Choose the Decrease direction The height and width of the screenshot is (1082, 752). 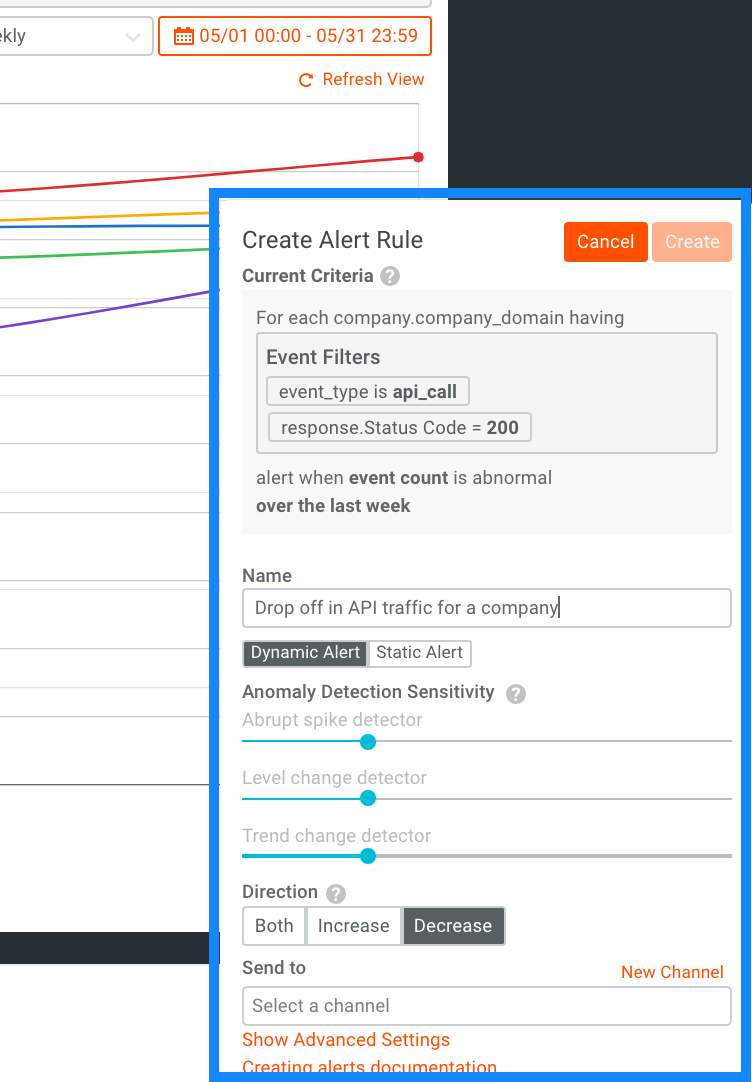pos(453,925)
